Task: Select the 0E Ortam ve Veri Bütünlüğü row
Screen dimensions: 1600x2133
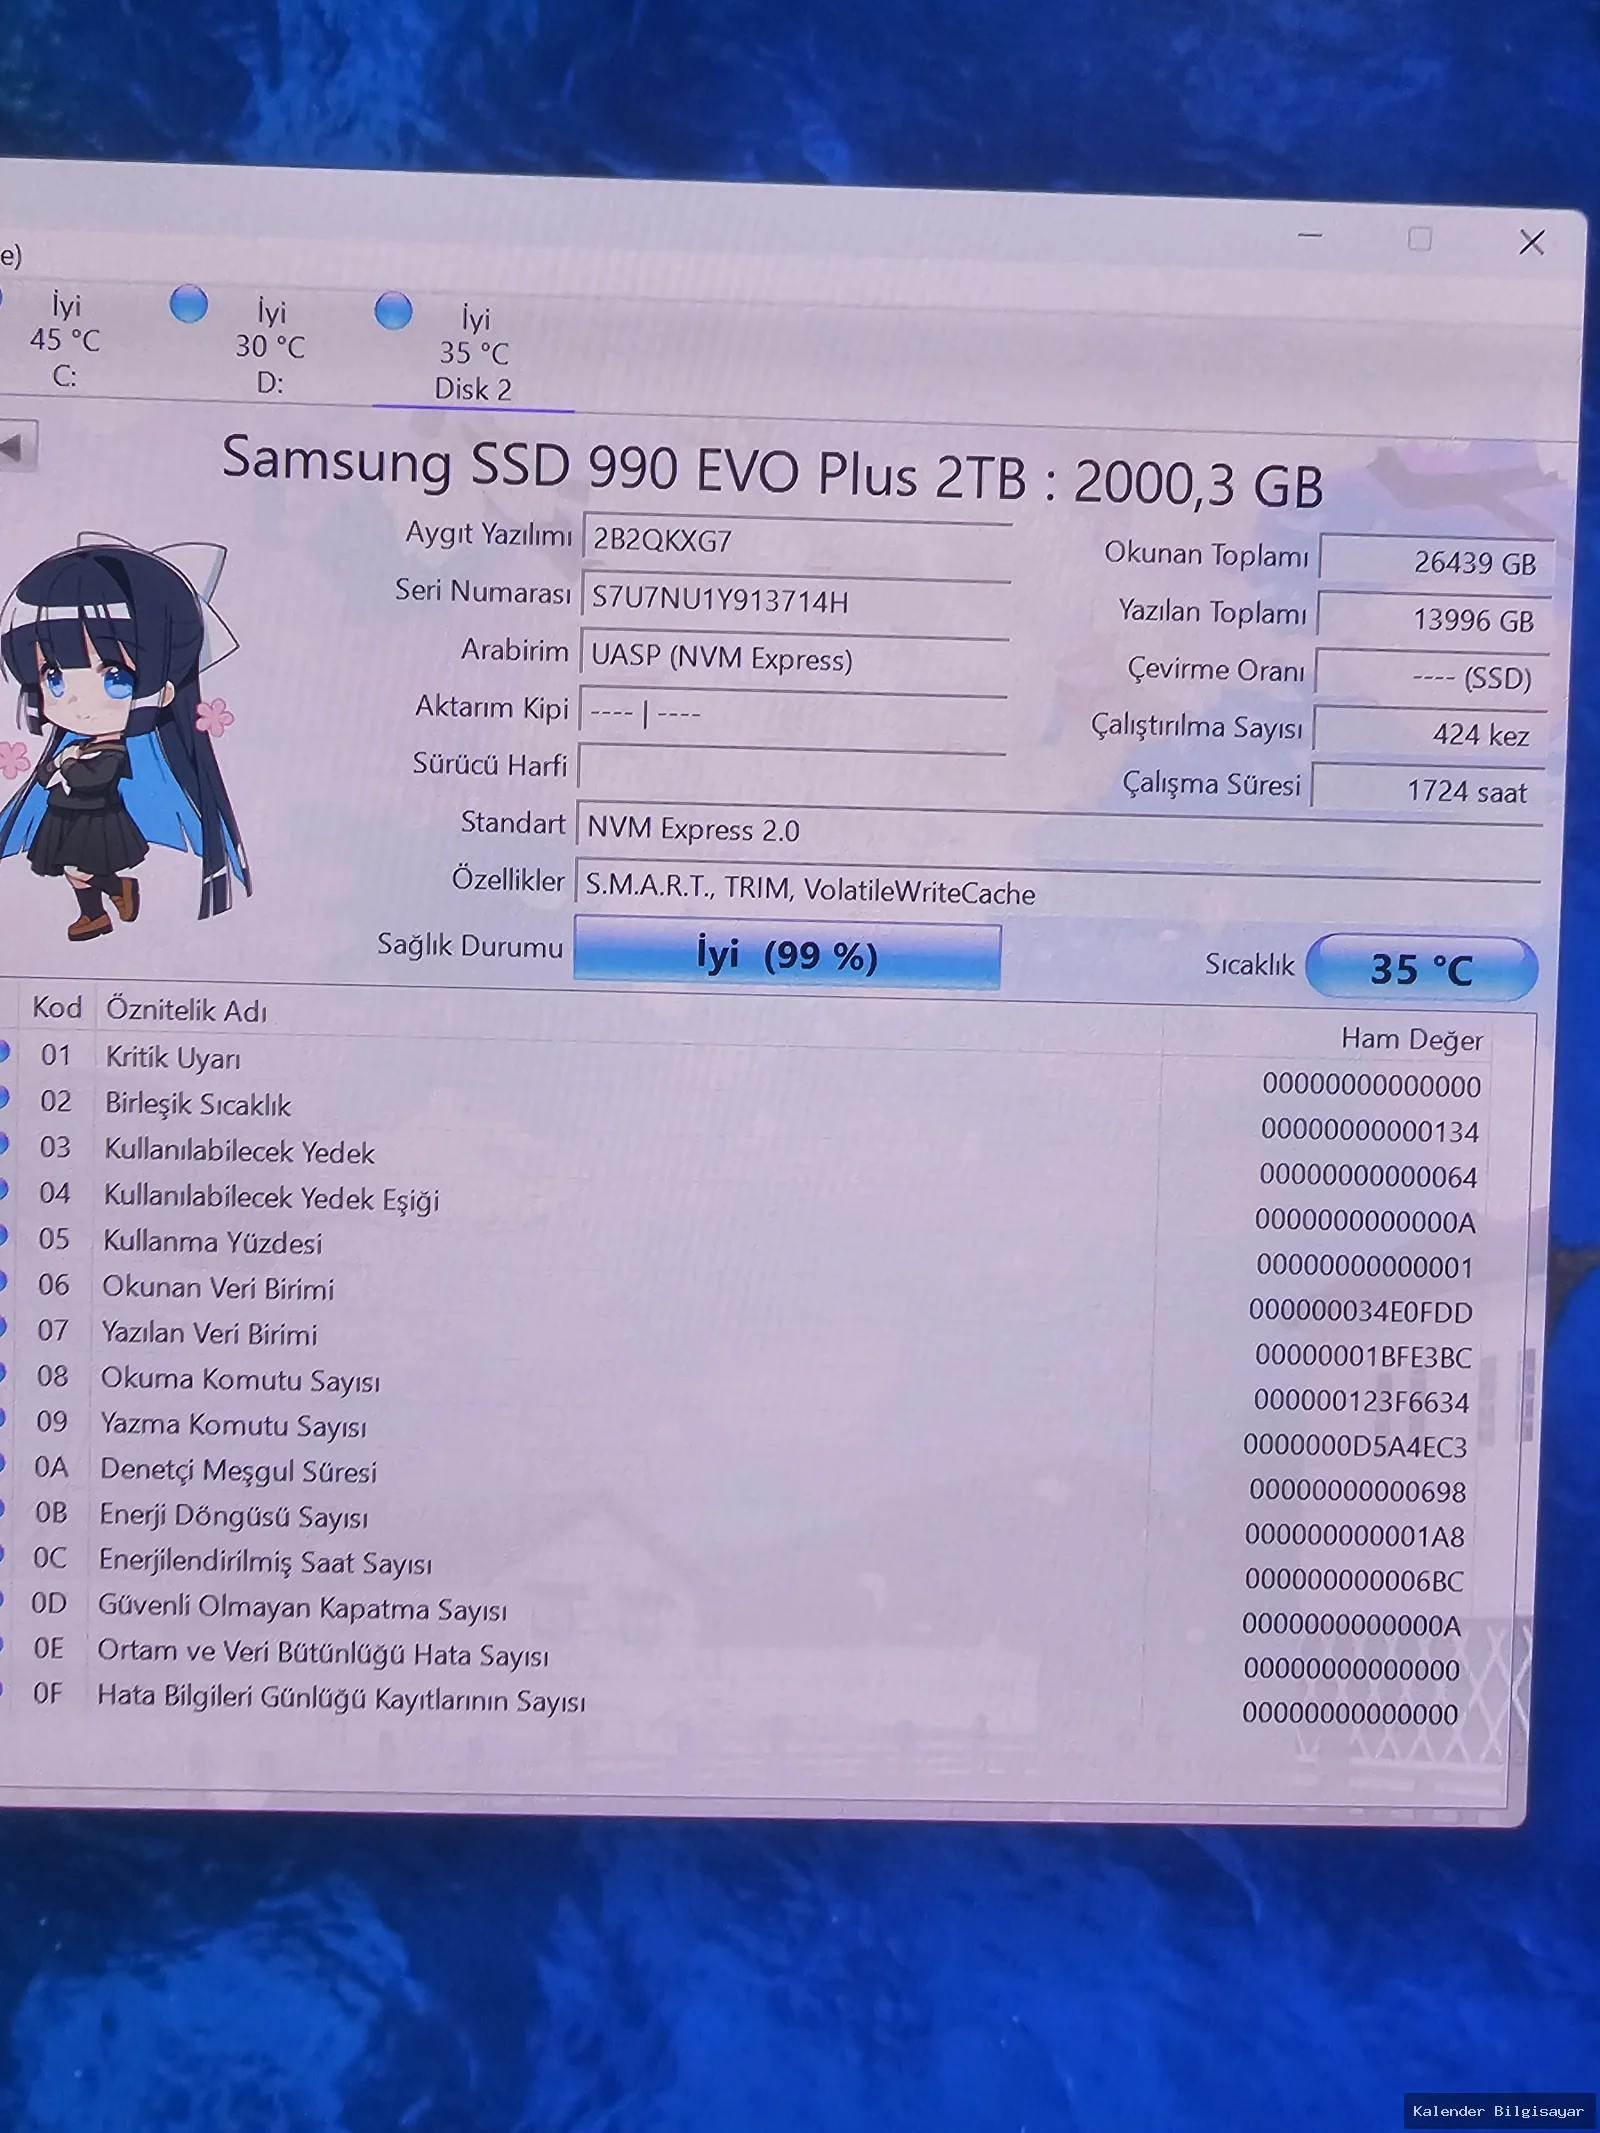Action: pos(732,1661)
